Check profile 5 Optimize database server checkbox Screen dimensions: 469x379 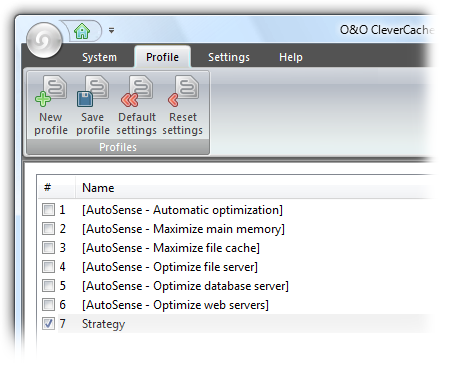[48, 286]
